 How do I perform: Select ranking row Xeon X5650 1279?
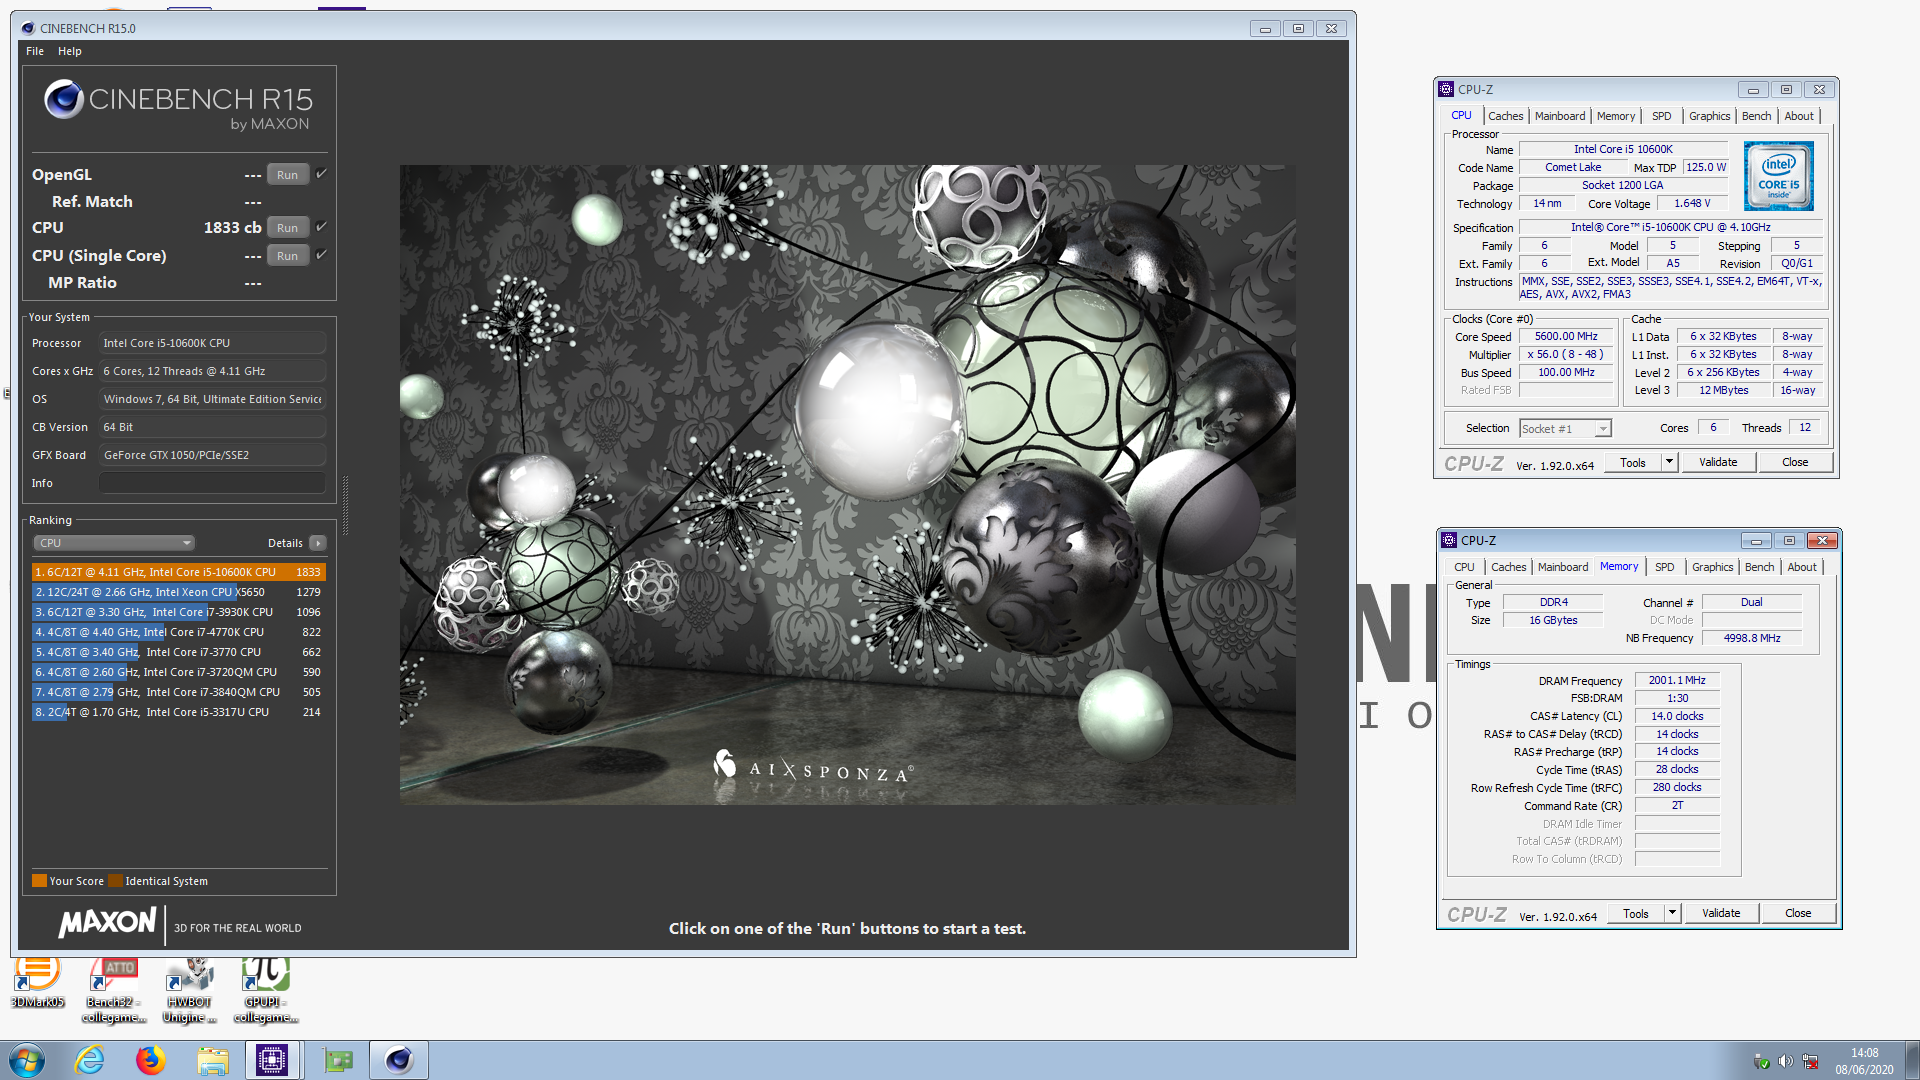click(179, 592)
